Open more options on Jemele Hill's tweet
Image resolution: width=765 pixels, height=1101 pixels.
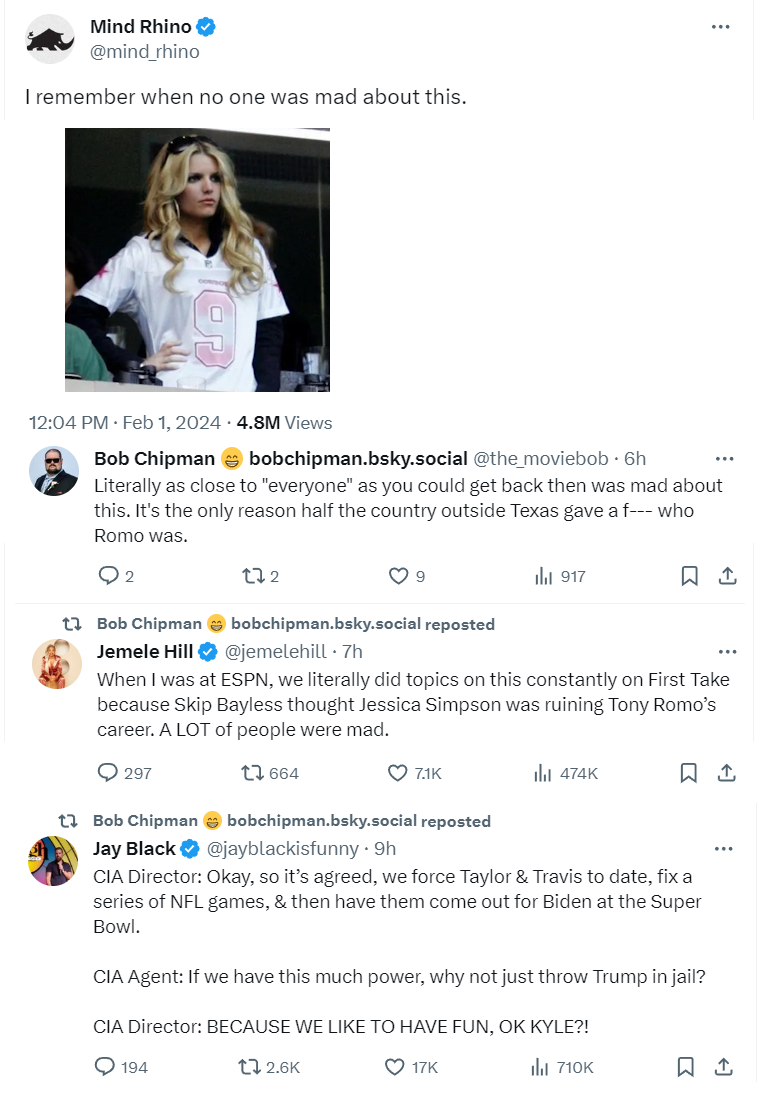(x=727, y=651)
